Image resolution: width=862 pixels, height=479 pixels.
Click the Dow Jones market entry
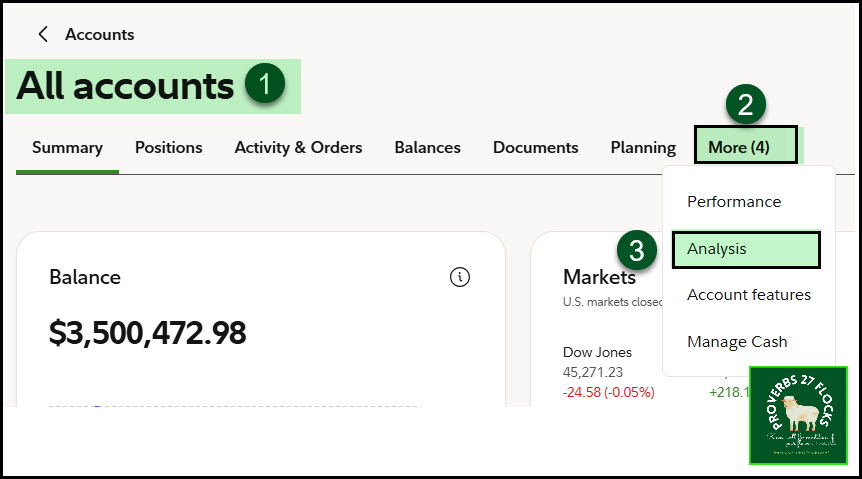[597, 352]
